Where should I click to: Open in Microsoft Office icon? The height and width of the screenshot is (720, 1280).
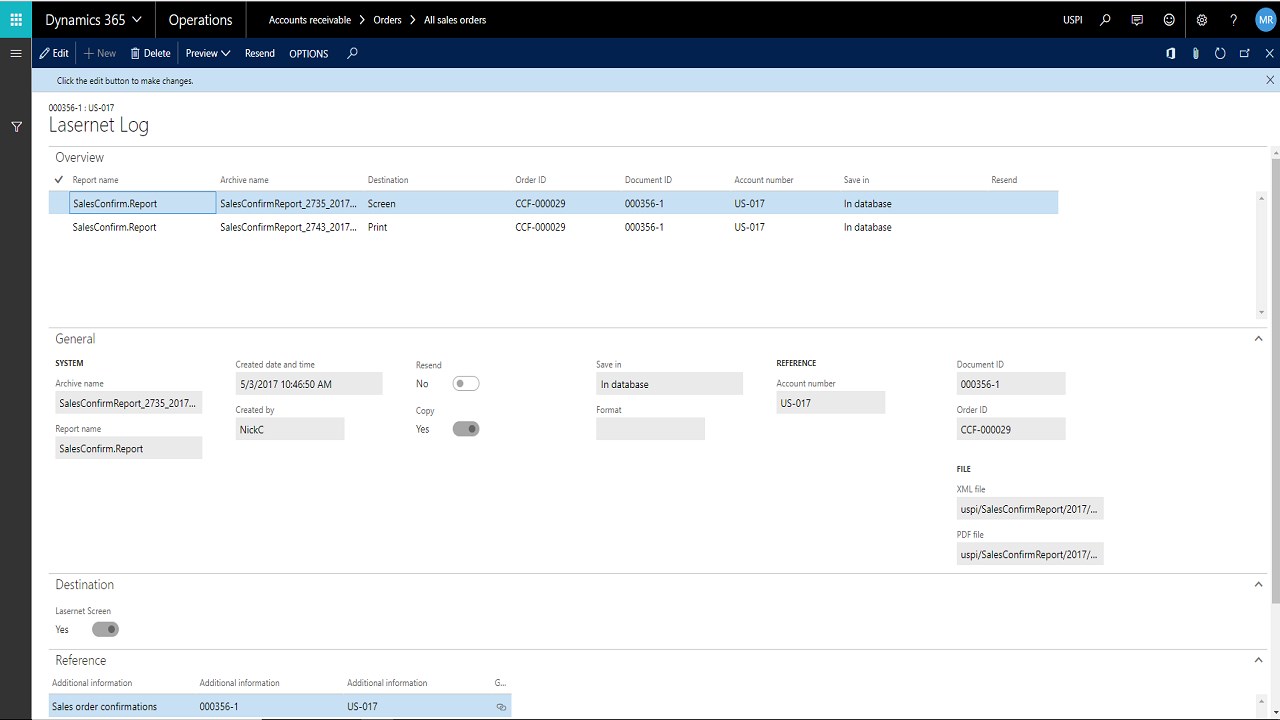pyautogui.click(x=1171, y=53)
